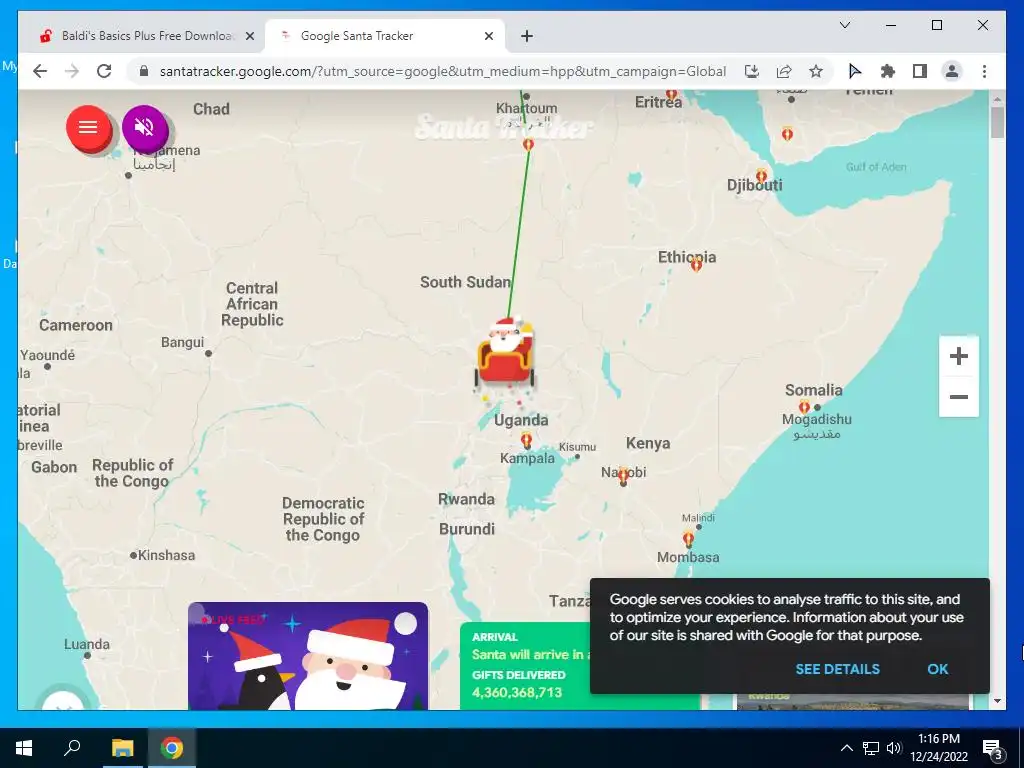Close the Baldi's Basics Plus tab
Image resolution: width=1024 pixels, height=768 pixels.
click(x=249, y=37)
